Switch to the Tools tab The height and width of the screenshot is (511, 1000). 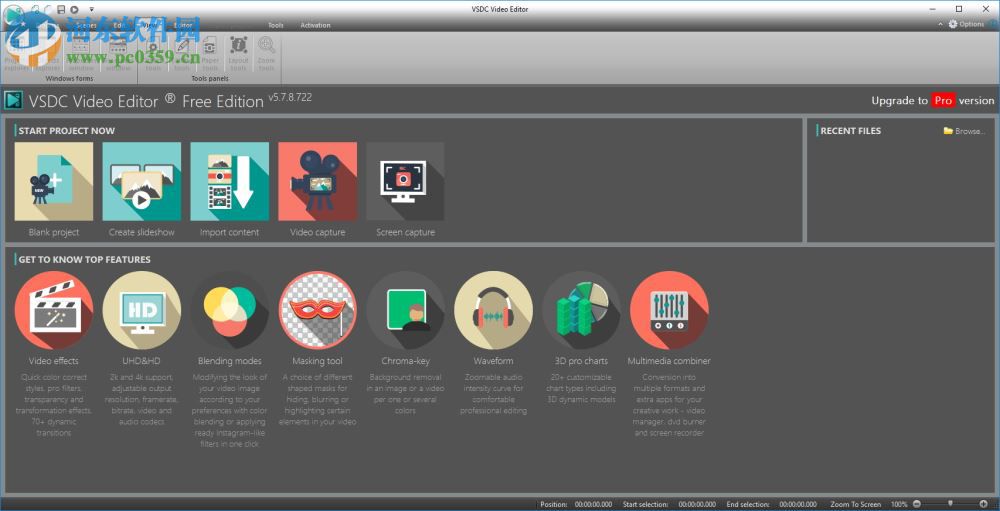coord(276,25)
